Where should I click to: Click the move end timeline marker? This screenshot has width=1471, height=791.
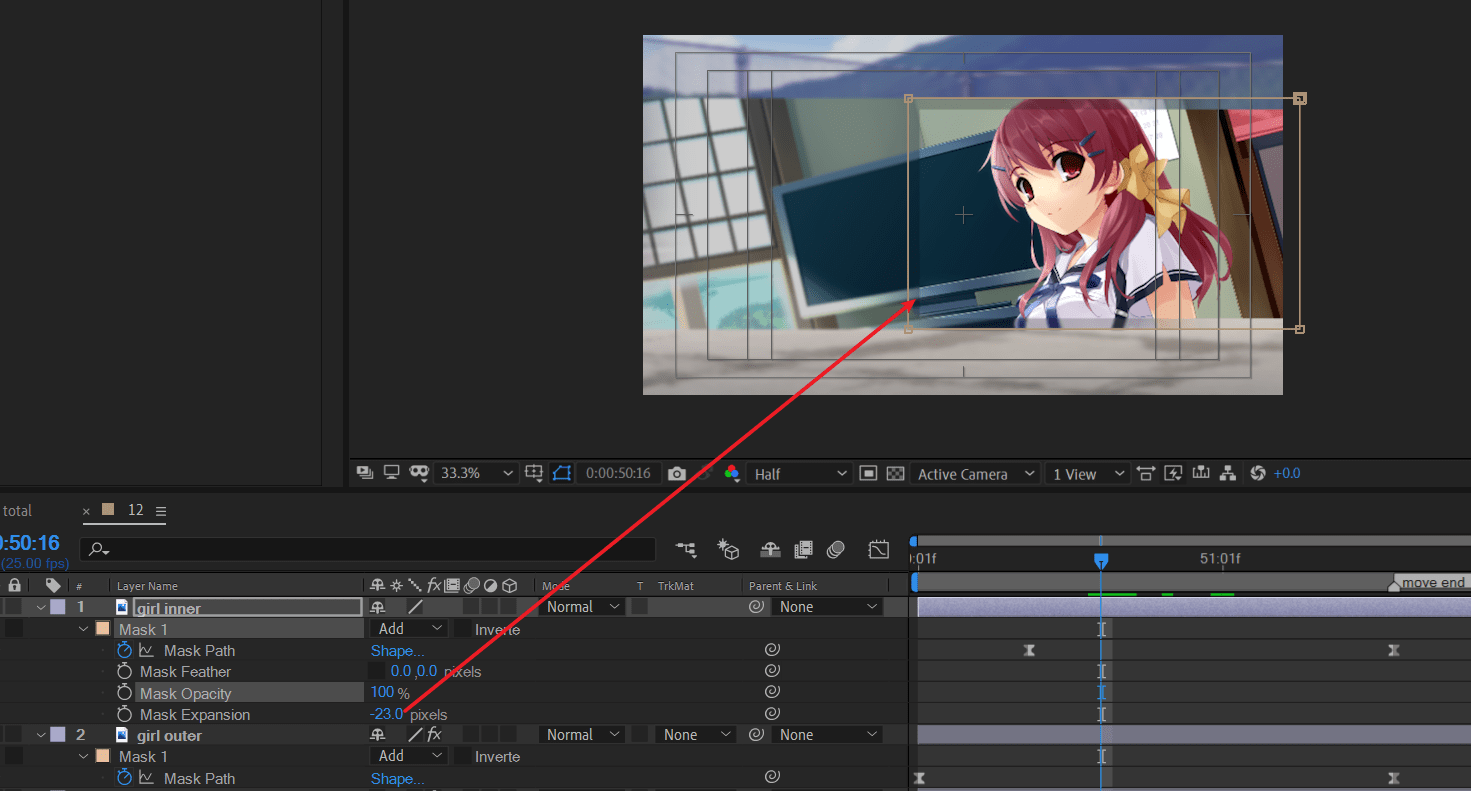[x=1428, y=583]
